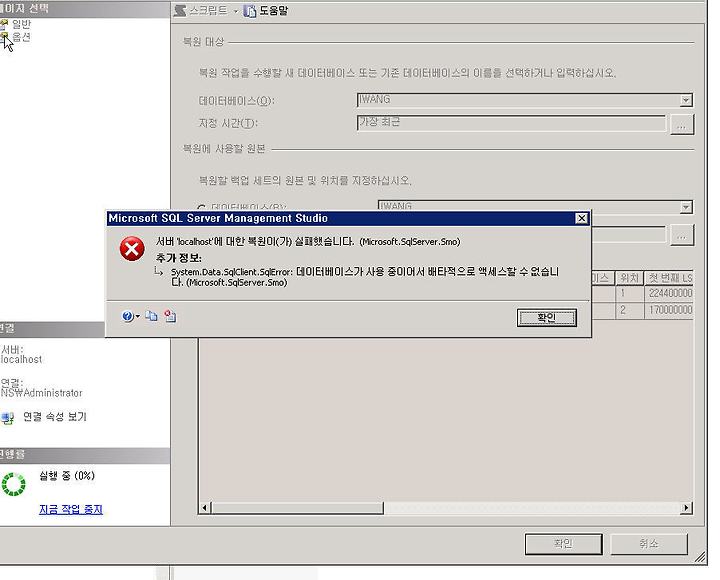Open help options icon in error dialog
720x580 pixels.
coord(128,316)
